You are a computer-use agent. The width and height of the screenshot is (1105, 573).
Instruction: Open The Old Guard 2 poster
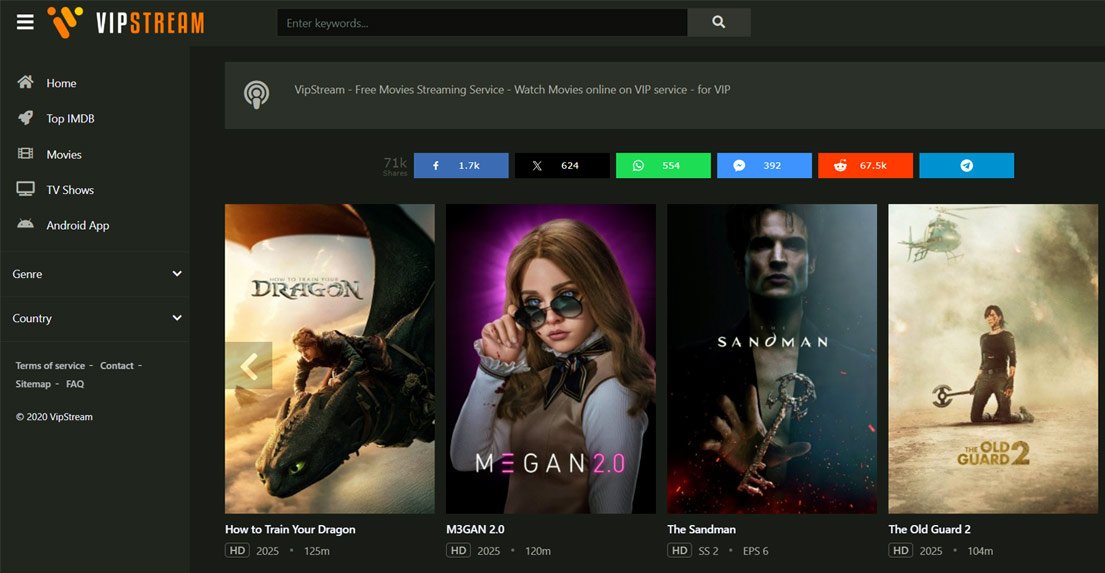pyautogui.click(x=993, y=359)
